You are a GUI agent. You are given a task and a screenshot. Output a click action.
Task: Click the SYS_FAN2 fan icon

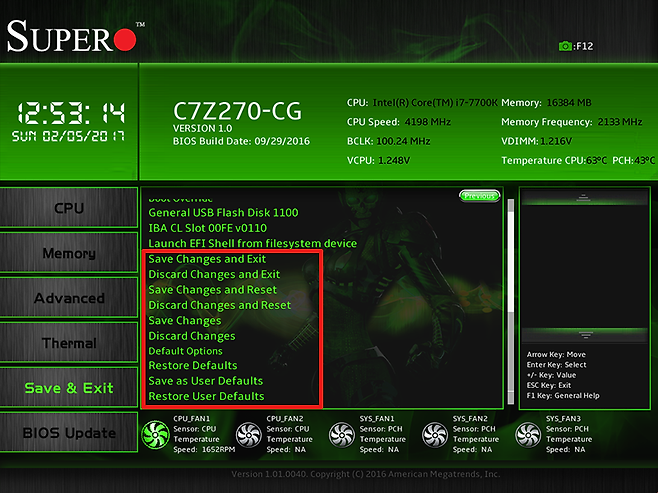(x=435, y=435)
